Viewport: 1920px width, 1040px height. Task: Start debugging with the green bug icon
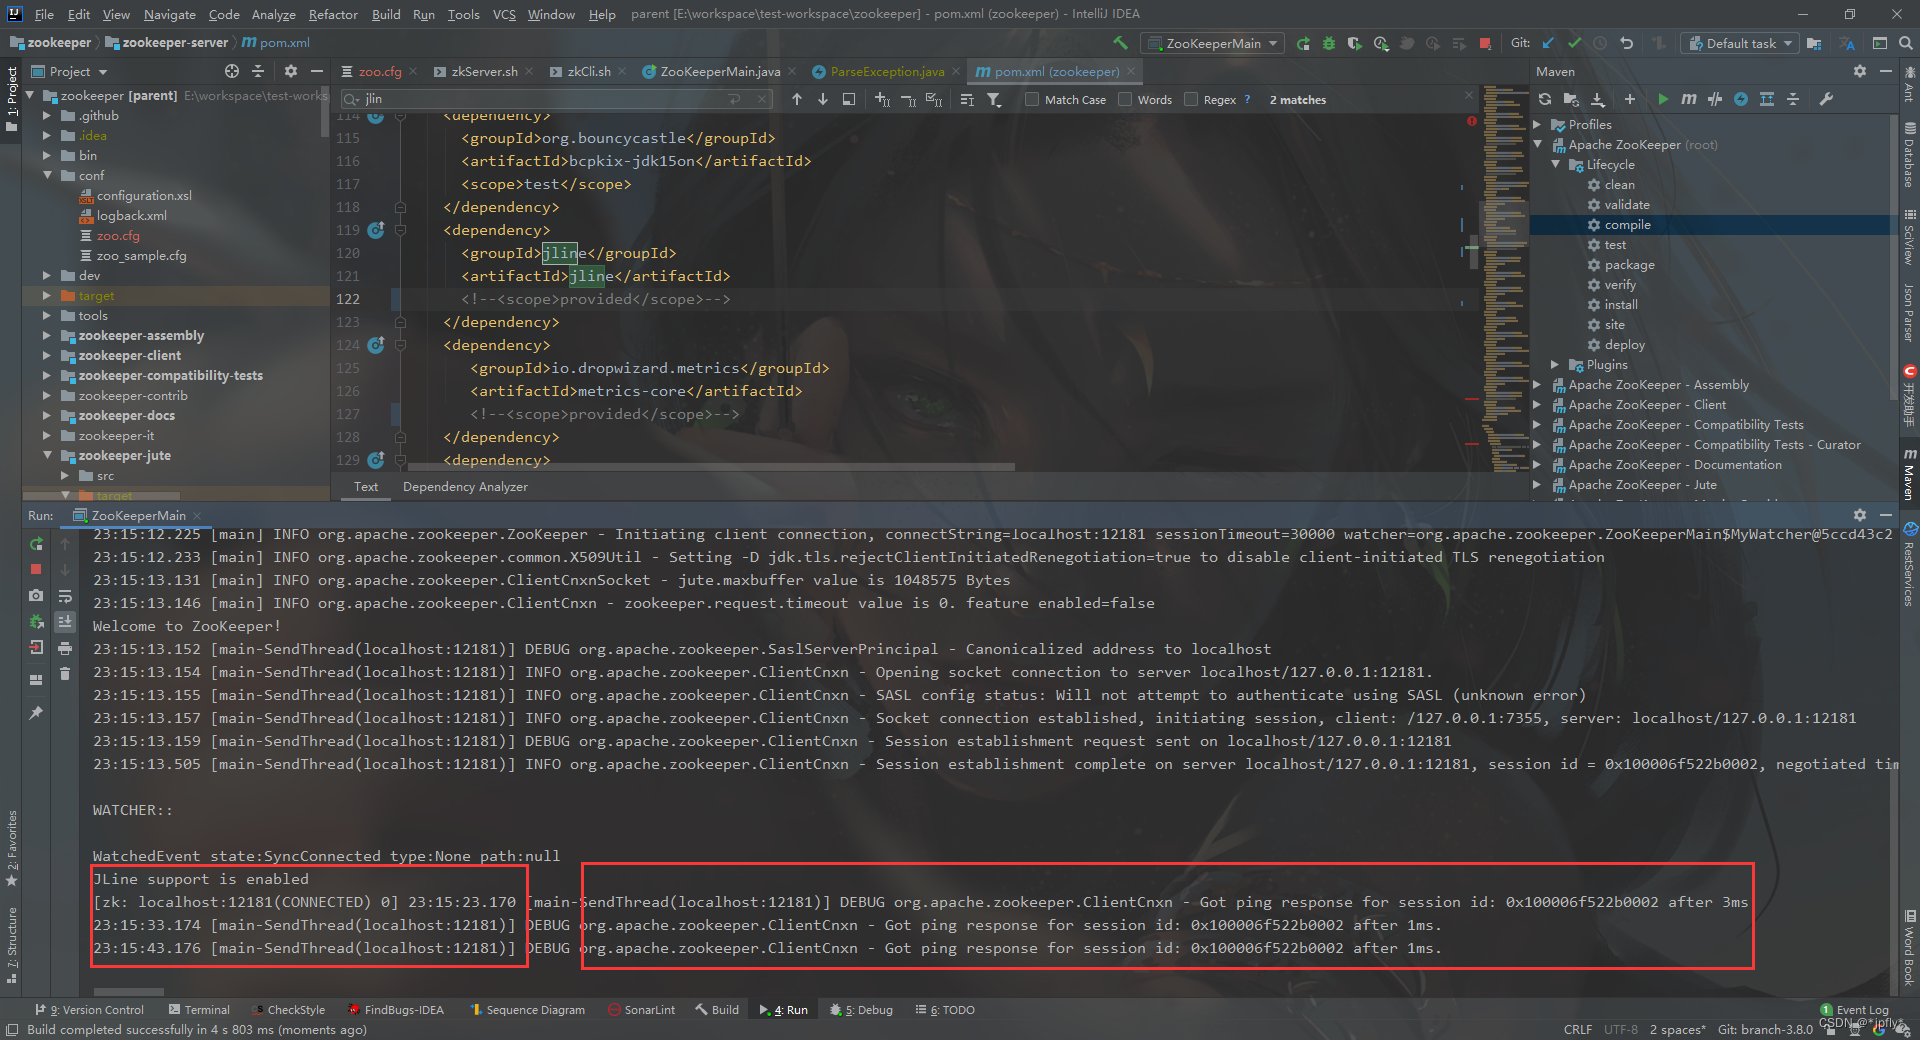1329,43
